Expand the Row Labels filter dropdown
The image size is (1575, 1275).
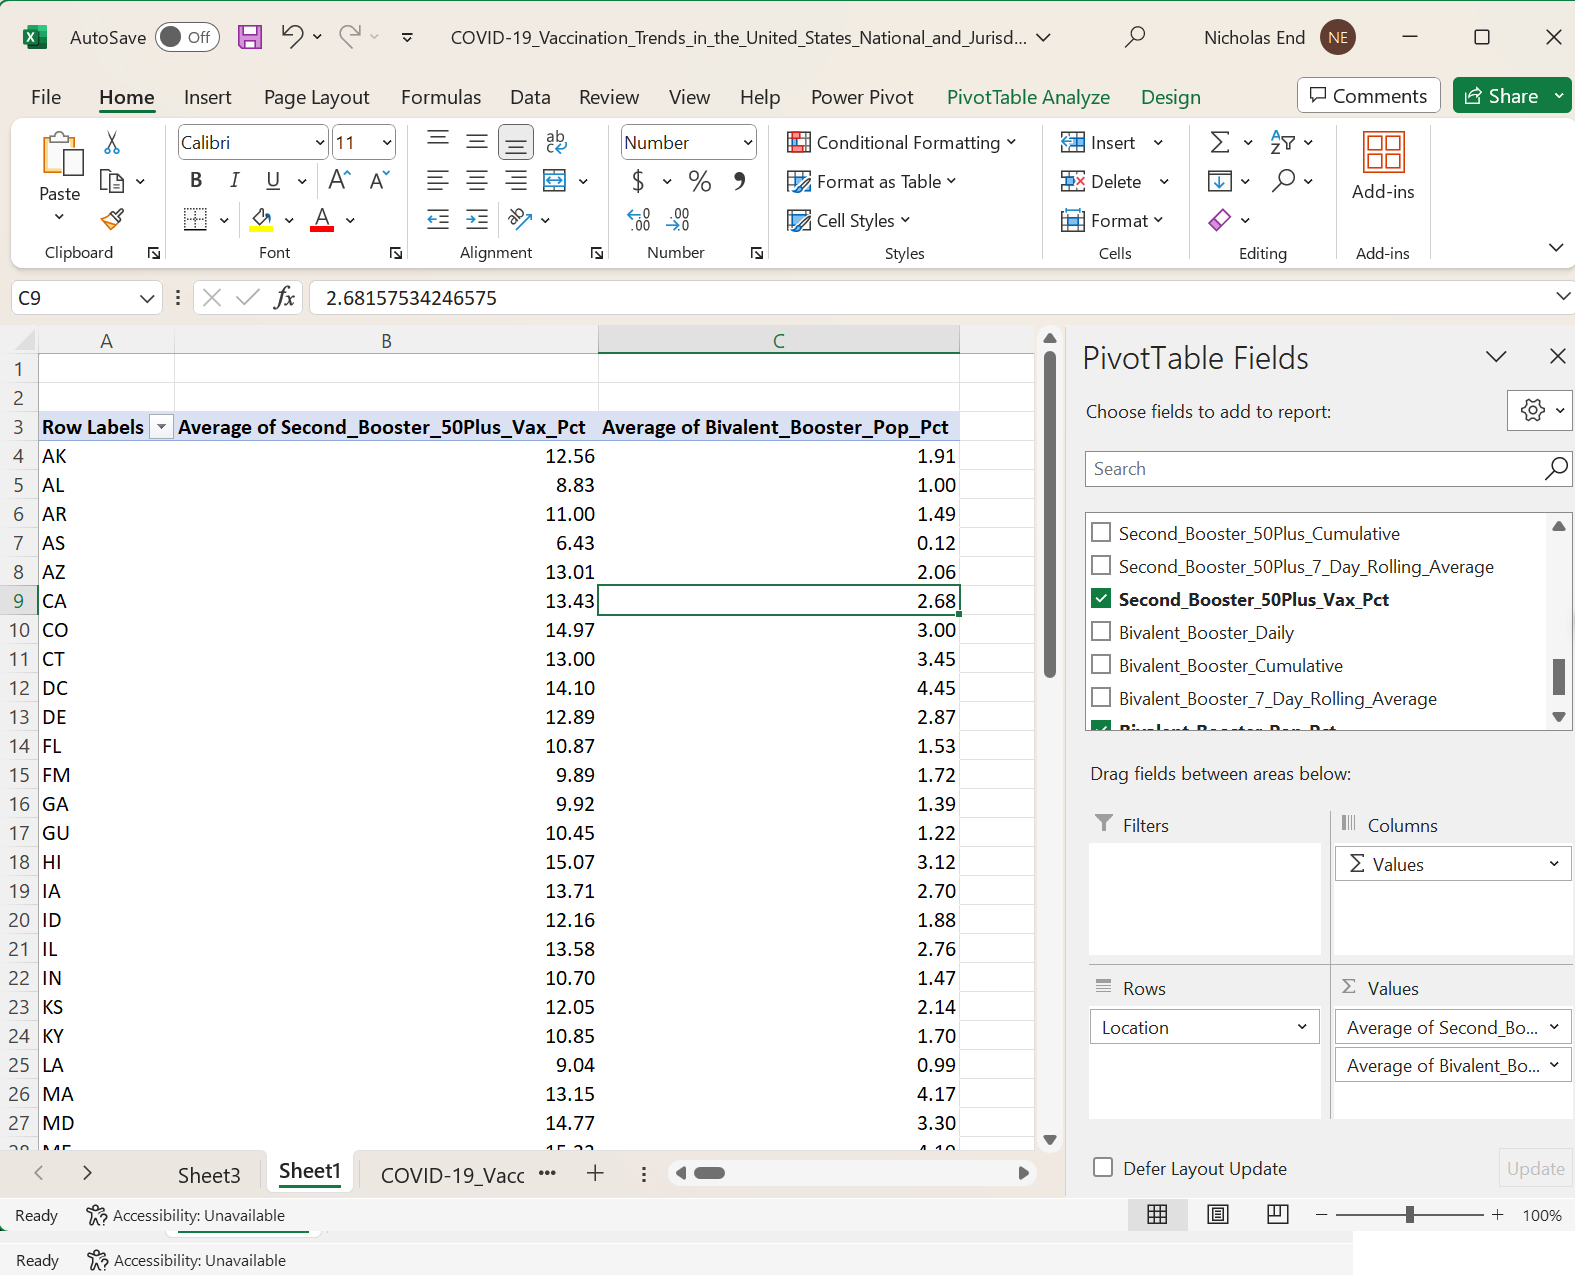pos(161,427)
